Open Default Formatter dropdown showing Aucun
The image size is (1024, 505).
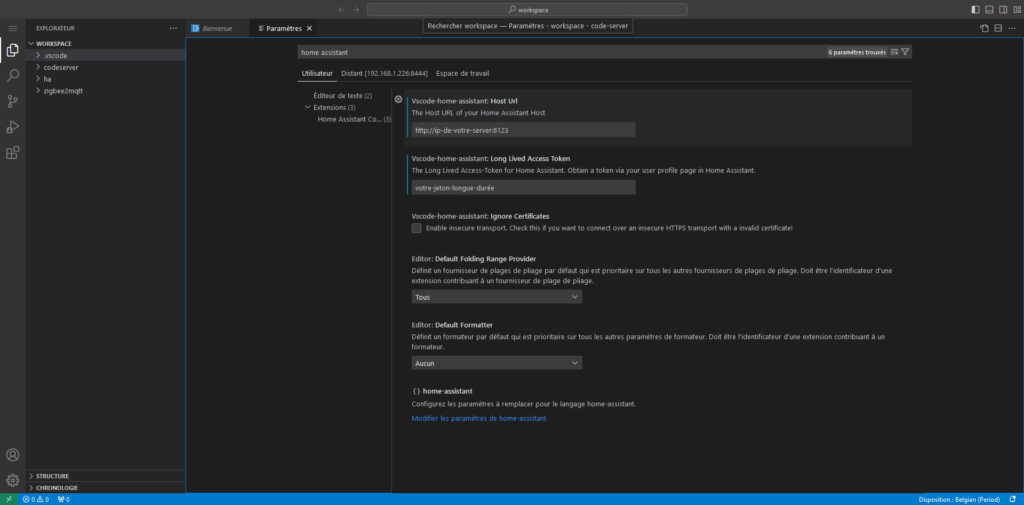(x=496, y=363)
